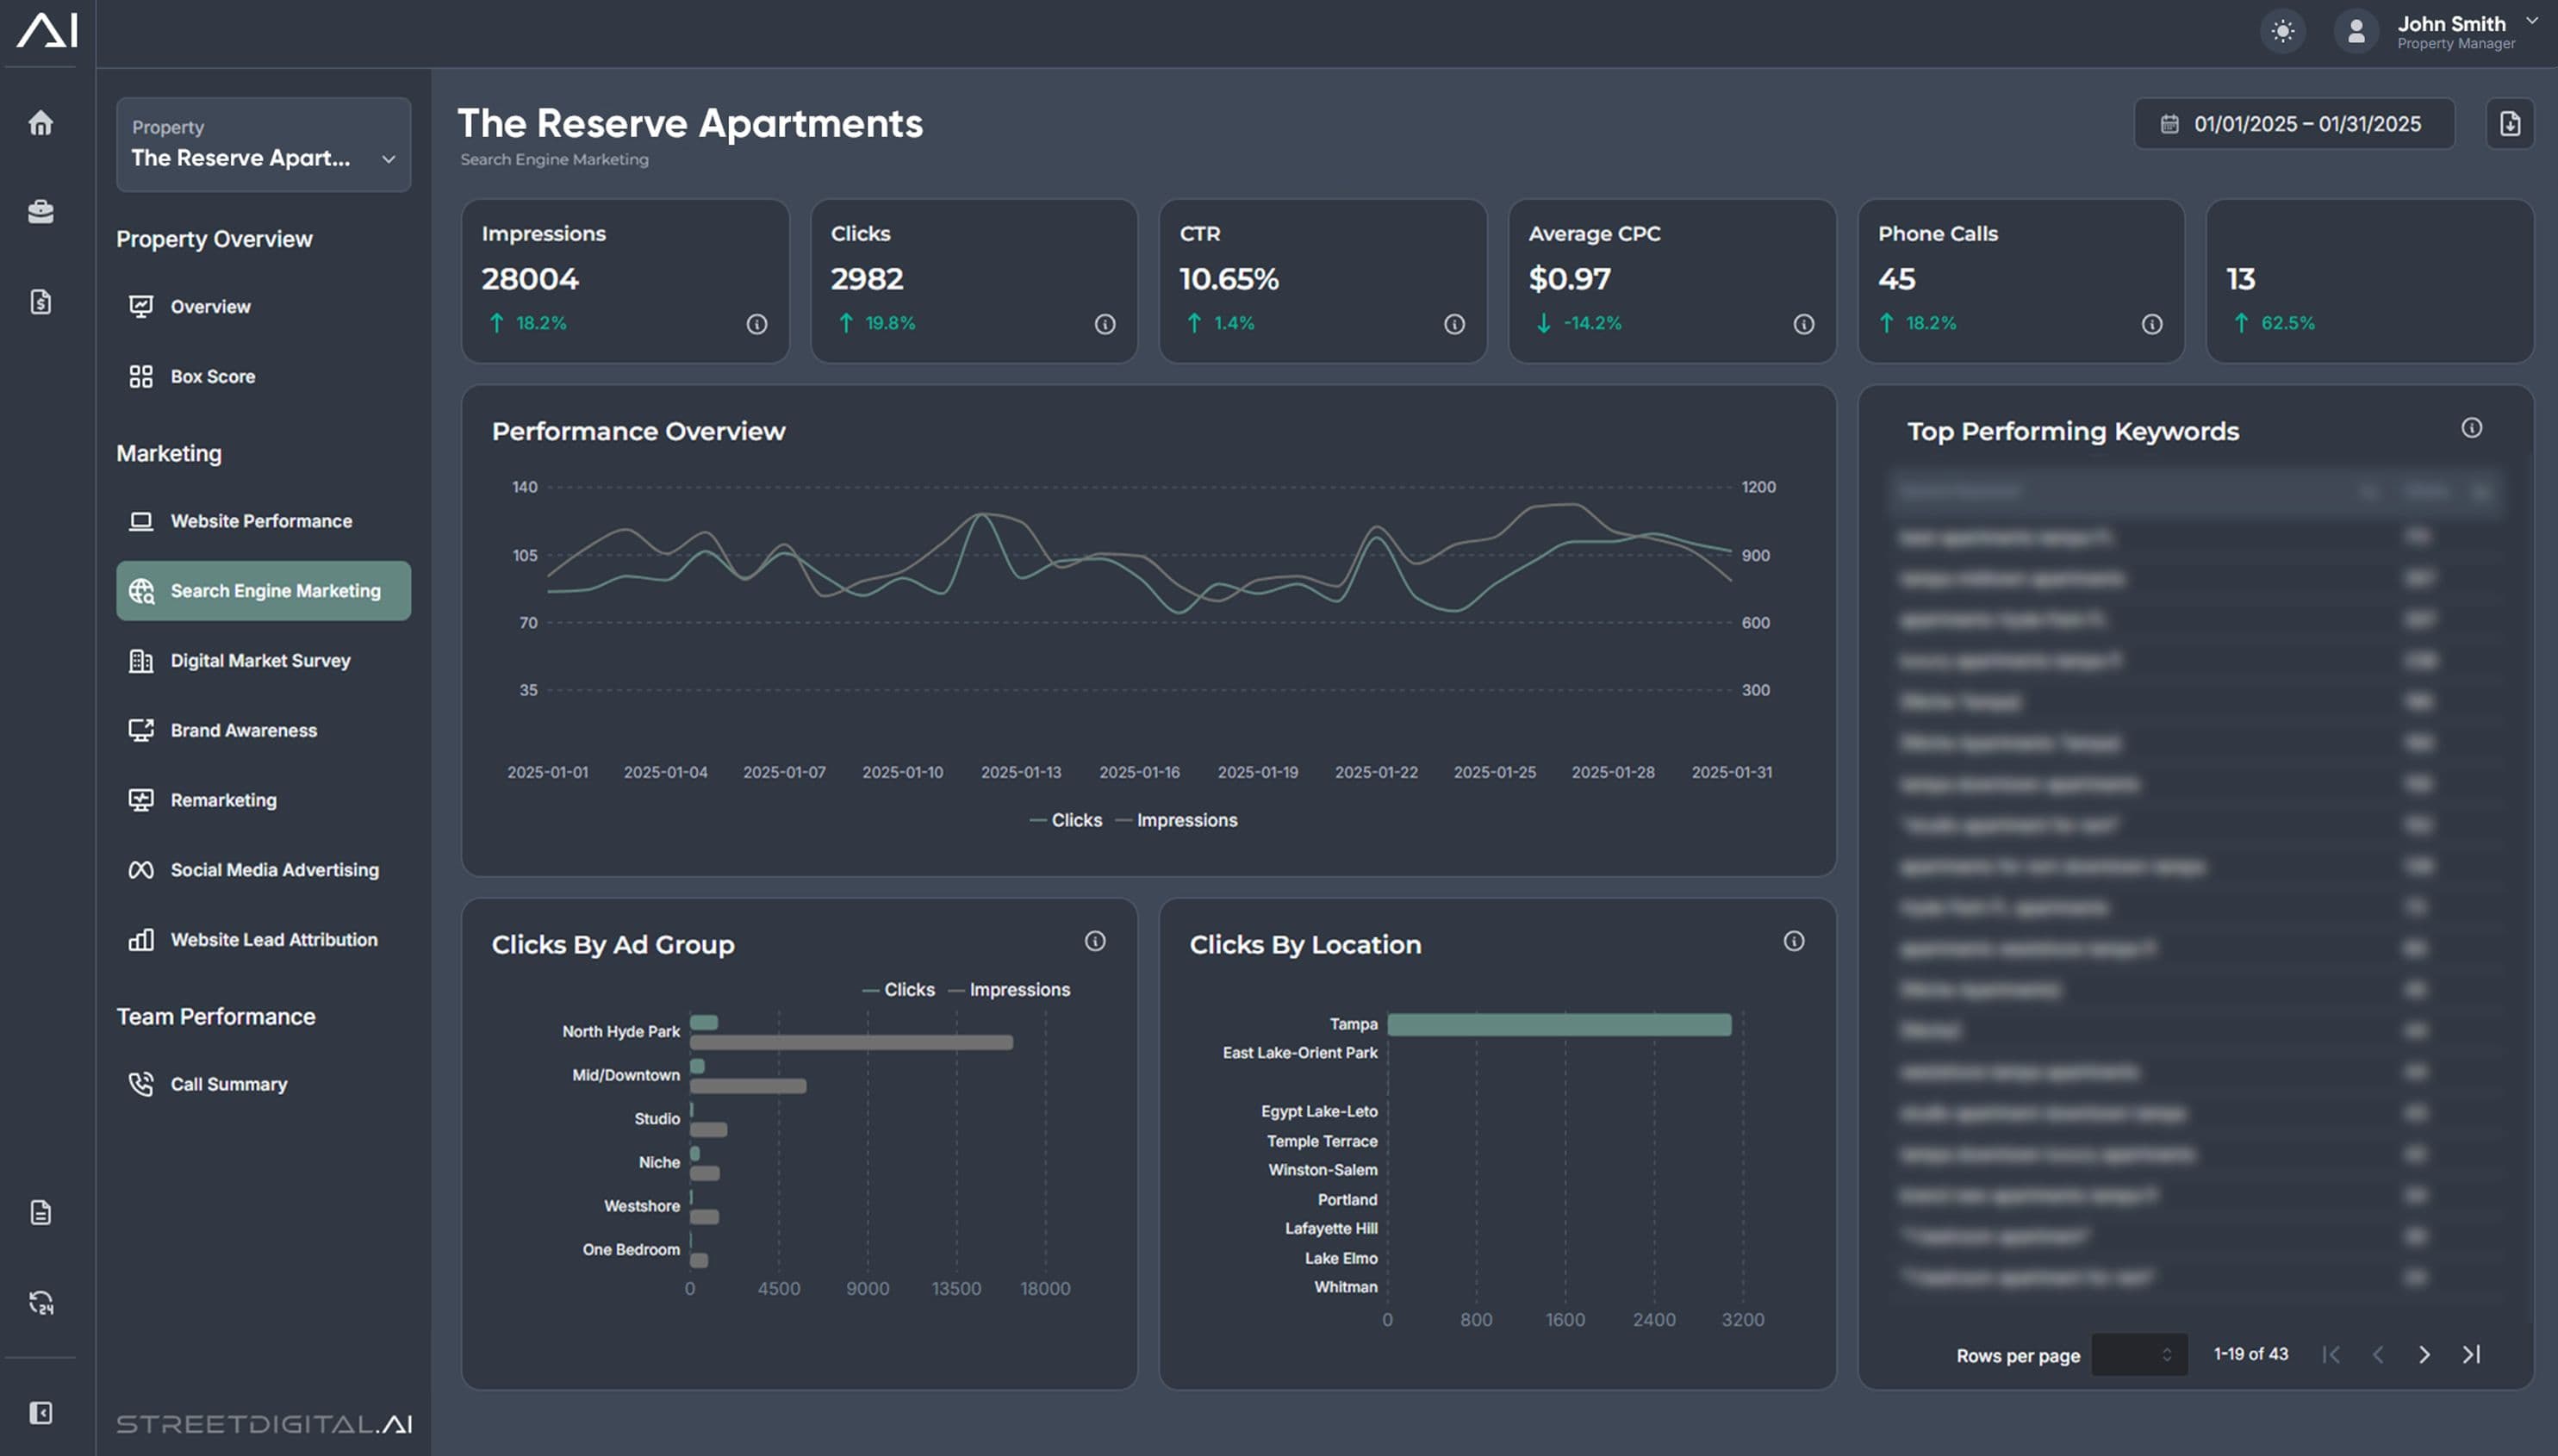Jump to last keywords page

click(x=2471, y=1354)
